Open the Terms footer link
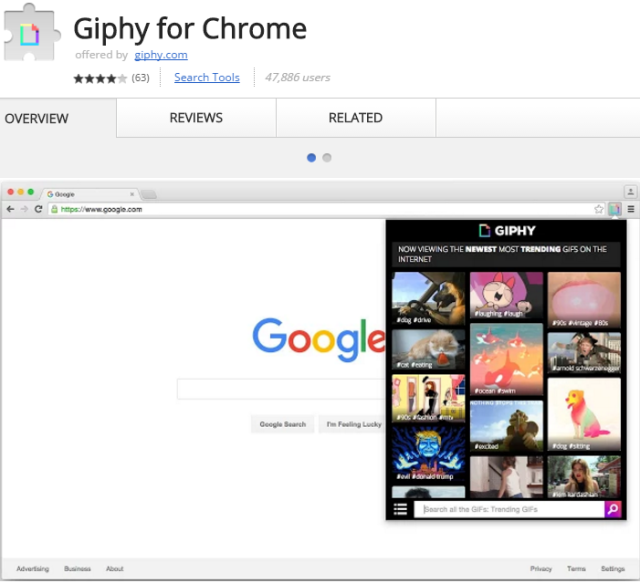 point(576,569)
